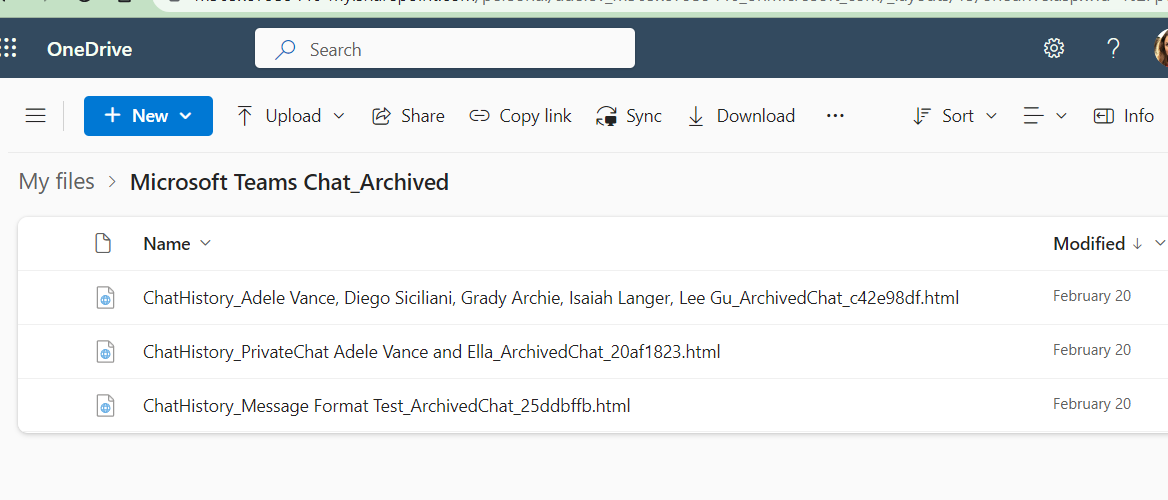
Task: Click the Share button
Action: point(408,116)
